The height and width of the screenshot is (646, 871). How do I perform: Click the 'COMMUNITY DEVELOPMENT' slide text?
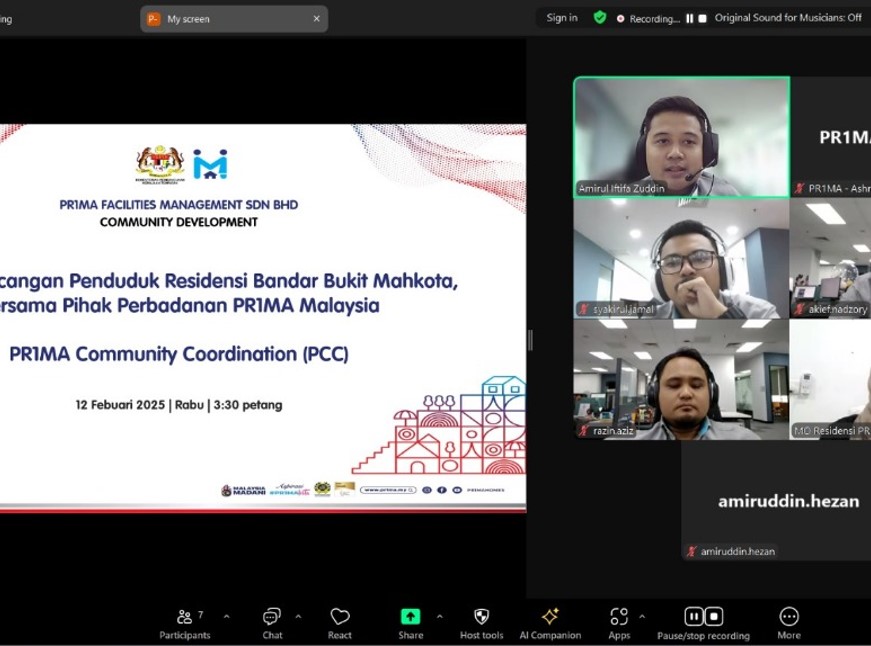pyautogui.click(x=179, y=222)
